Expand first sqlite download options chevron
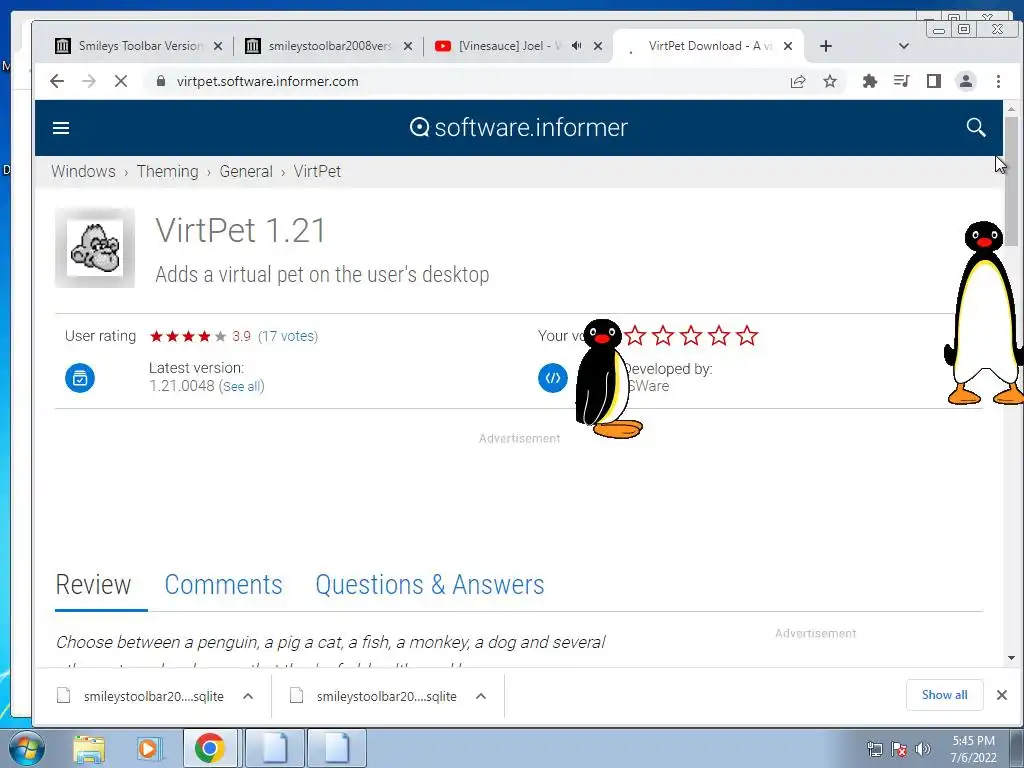 pos(248,696)
